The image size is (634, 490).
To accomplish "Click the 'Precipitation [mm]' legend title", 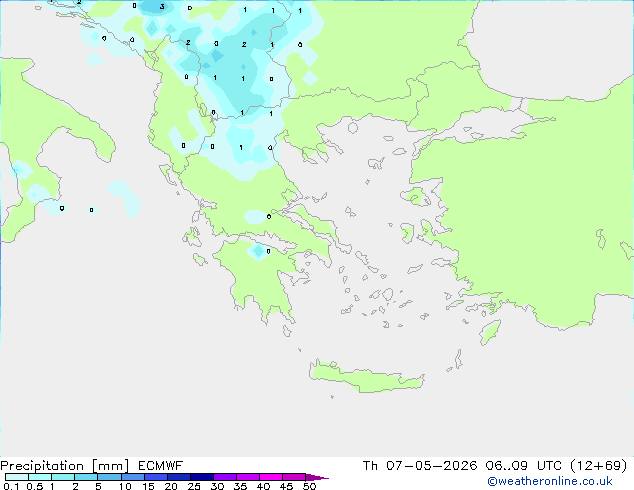I will click(65, 466).
